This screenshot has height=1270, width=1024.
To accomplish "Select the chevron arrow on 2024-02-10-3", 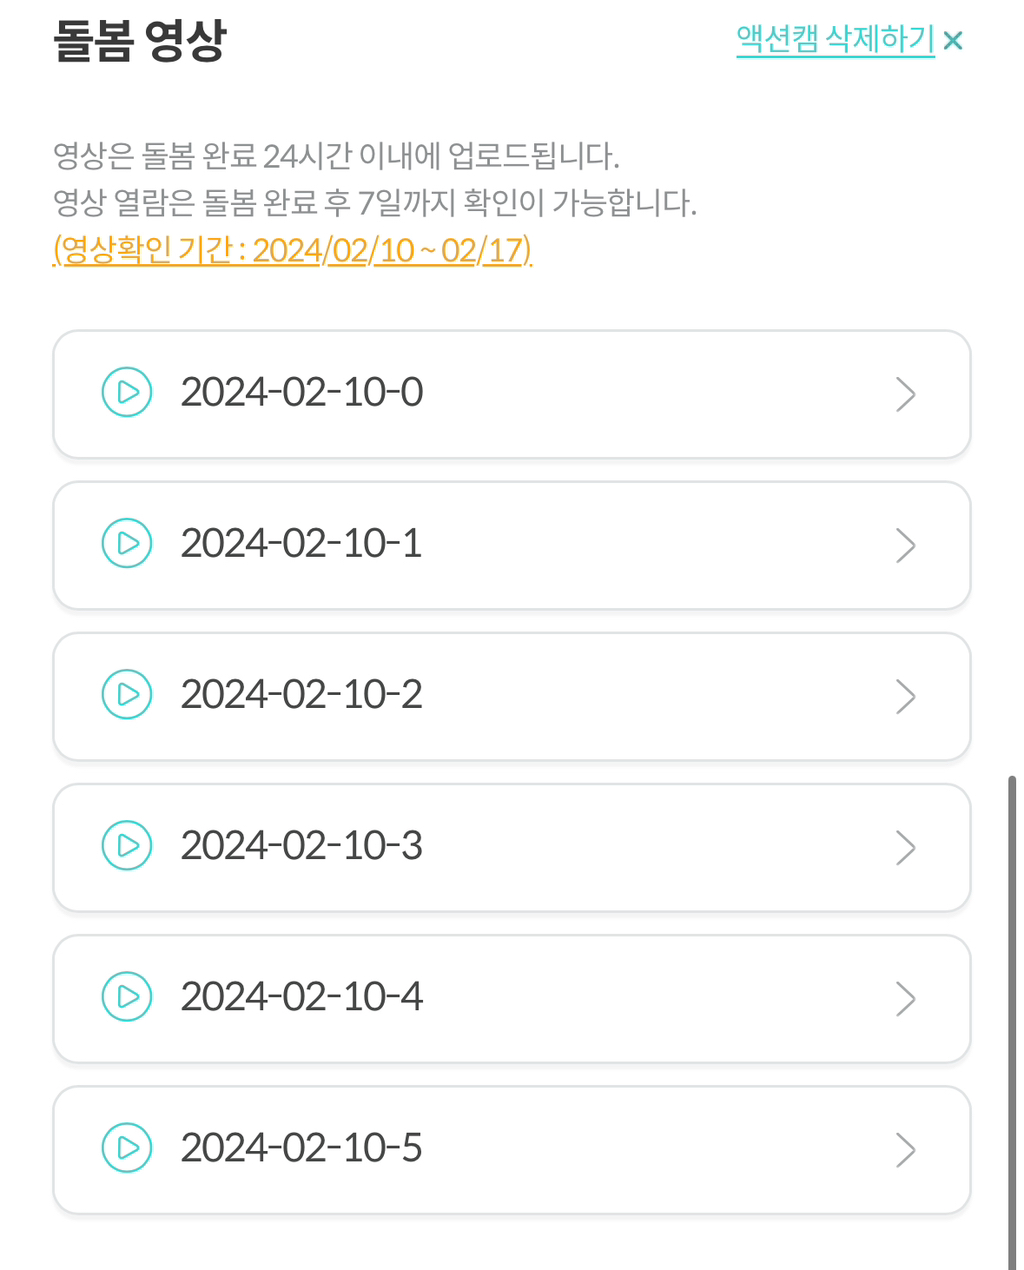I will pos(905,847).
